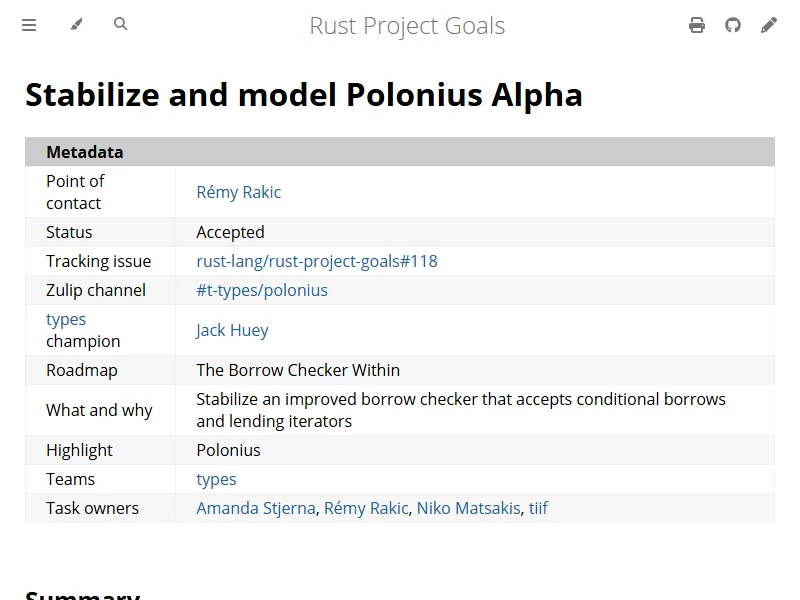This screenshot has width=800, height=600.
Task: Click the Stabilize and model Polonius Alpha heading
Action: (x=304, y=95)
